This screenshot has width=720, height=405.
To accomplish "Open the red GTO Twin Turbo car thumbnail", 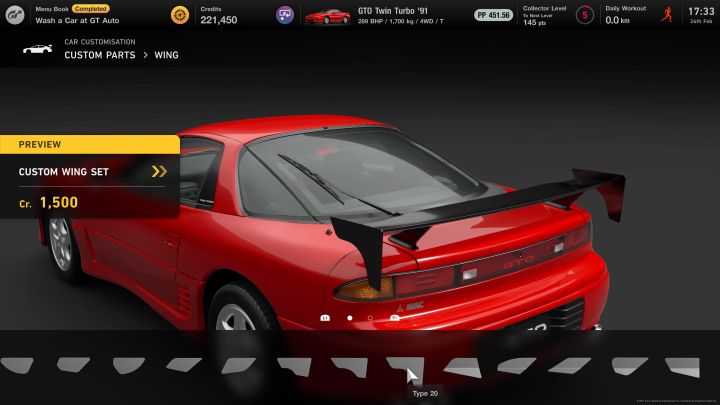I will click(x=326, y=15).
